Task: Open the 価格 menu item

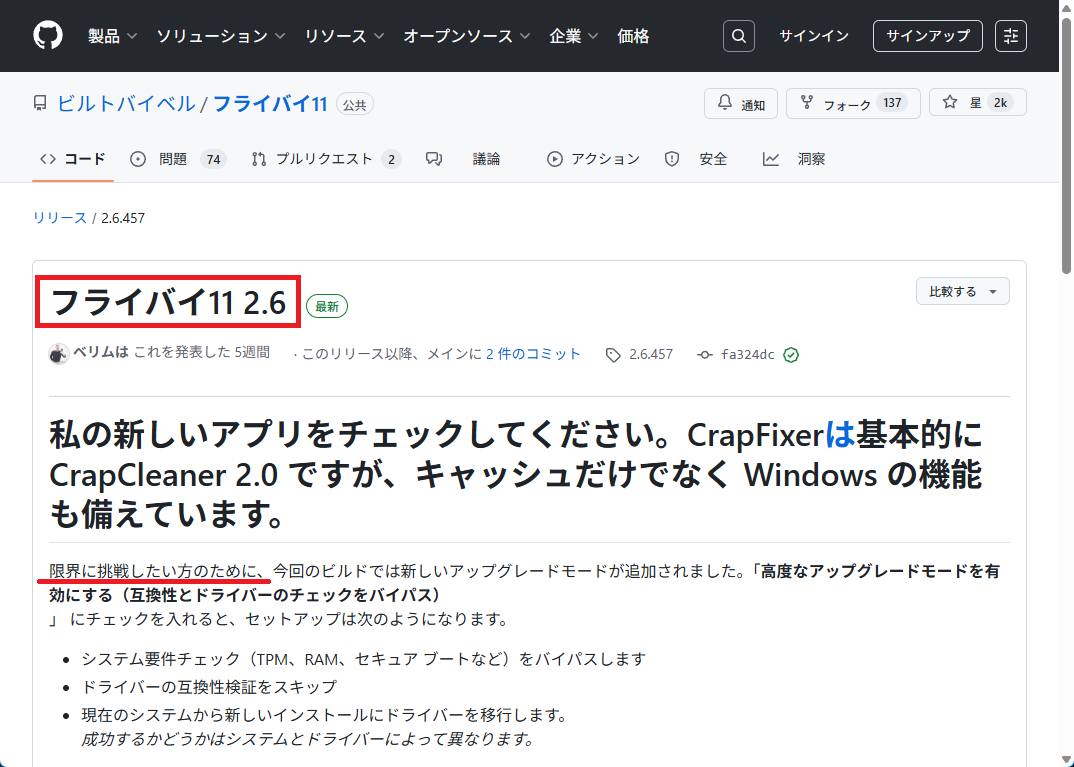Action: point(633,36)
